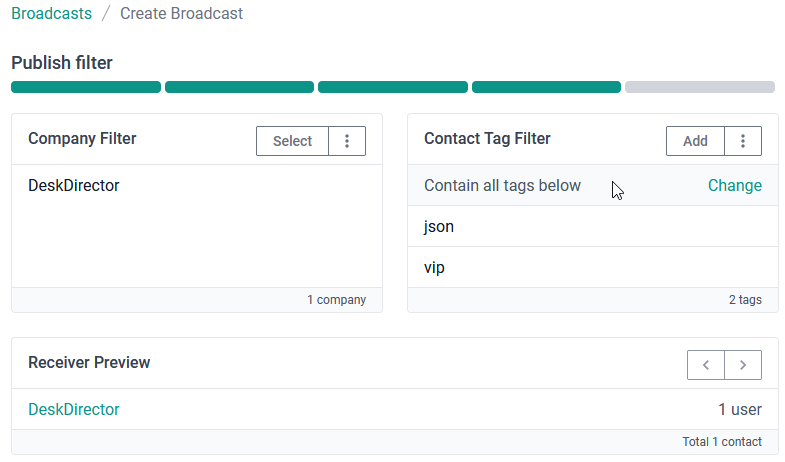The height and width of the screenshot is (462, 785).
Task: Click the Select button in Company Filter
Action: [x=292, y=141]
